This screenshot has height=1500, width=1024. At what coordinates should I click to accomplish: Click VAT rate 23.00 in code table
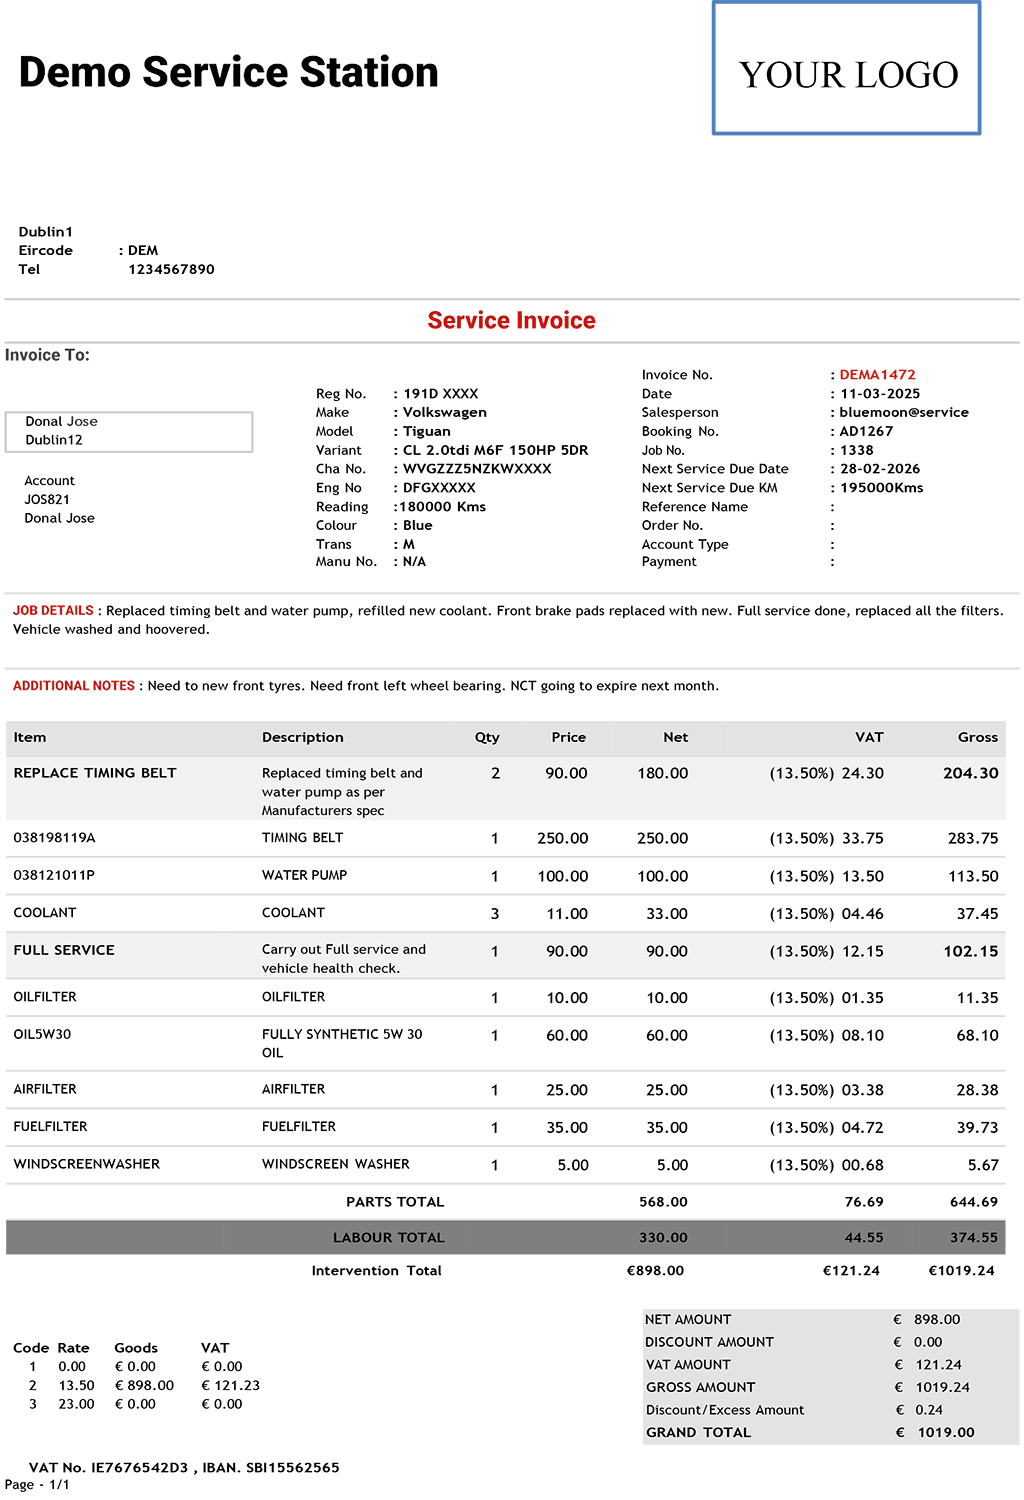76,1404
